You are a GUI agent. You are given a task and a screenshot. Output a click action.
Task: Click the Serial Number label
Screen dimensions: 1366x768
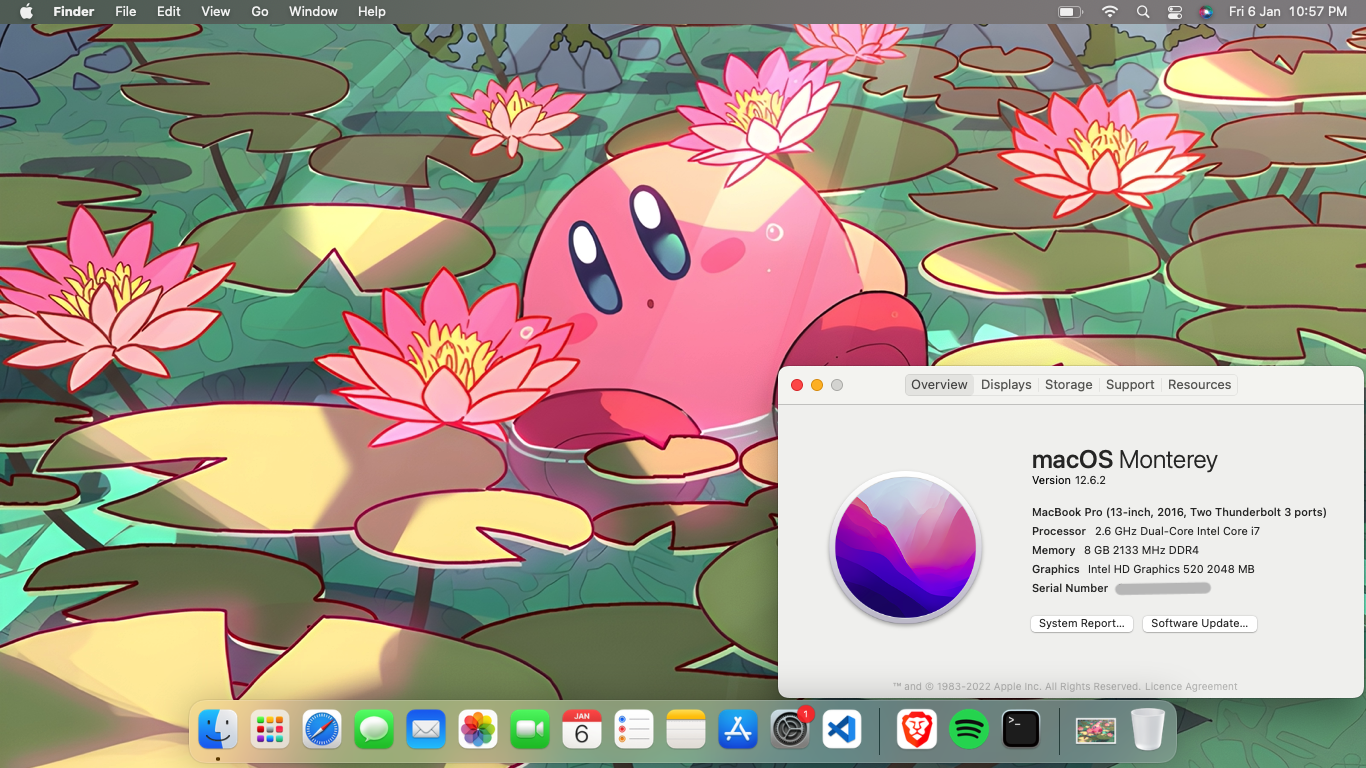pyautogui.click(x=1070, y=588)
